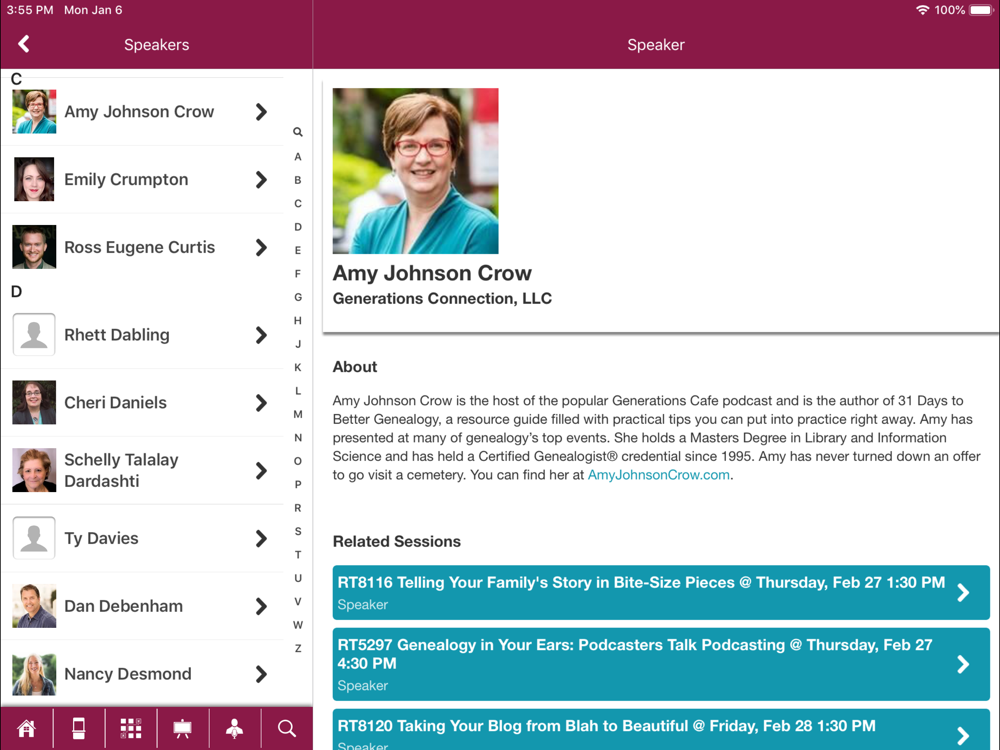
Task: Jump to letter P in index
Action: (x=298, y=485)
